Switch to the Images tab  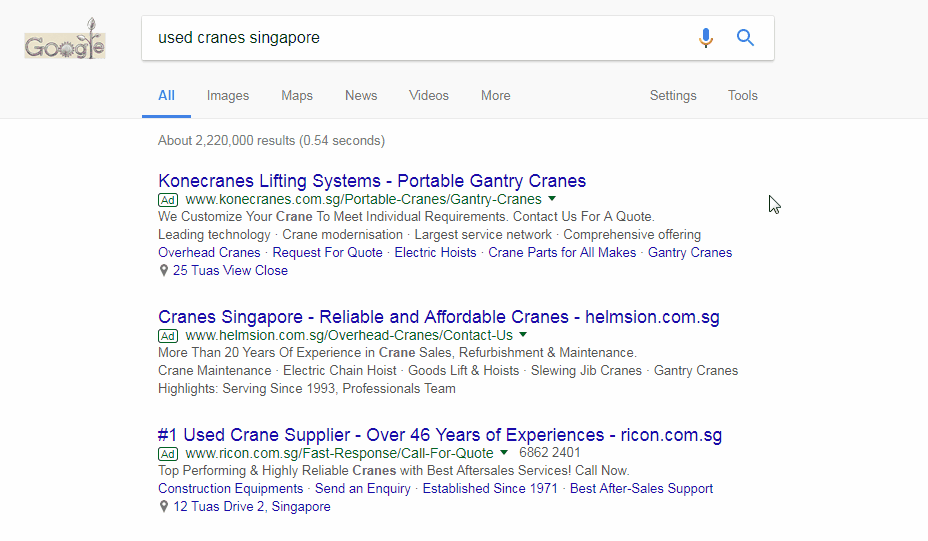coord(228,96)
